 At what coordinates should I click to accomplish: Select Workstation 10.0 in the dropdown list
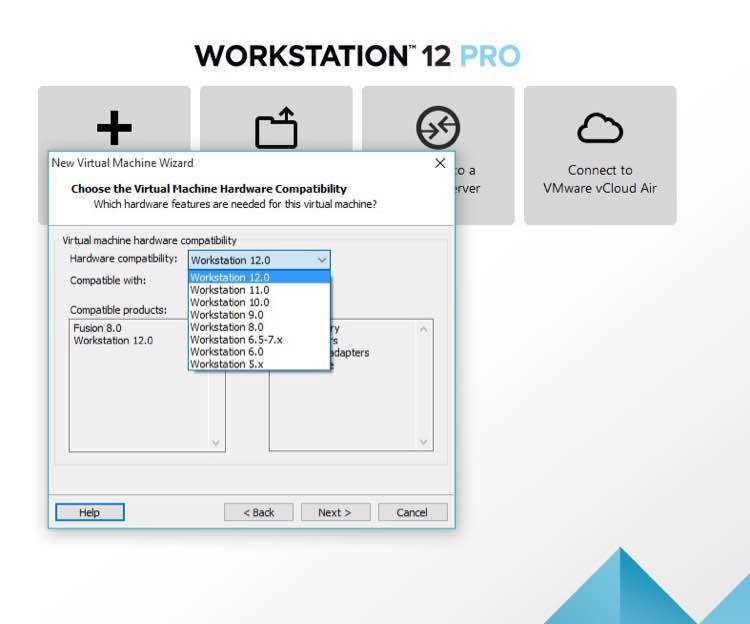259,302
